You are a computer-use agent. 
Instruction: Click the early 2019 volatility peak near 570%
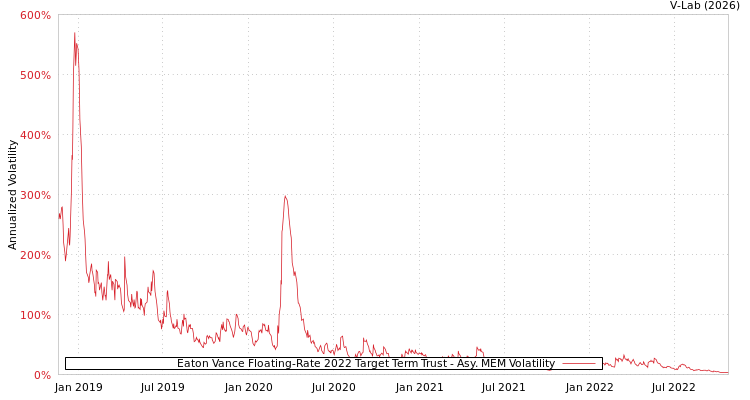pyautogui.click(x=75, y=33)
